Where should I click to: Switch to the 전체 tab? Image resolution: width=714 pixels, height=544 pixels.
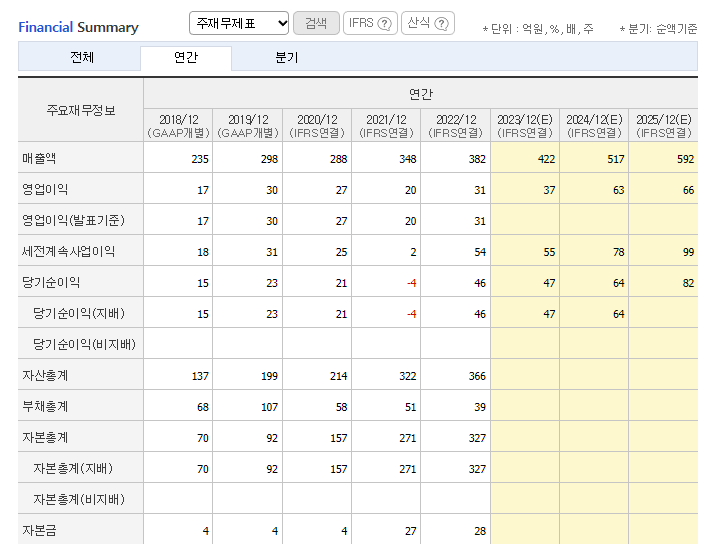point(82,57)
